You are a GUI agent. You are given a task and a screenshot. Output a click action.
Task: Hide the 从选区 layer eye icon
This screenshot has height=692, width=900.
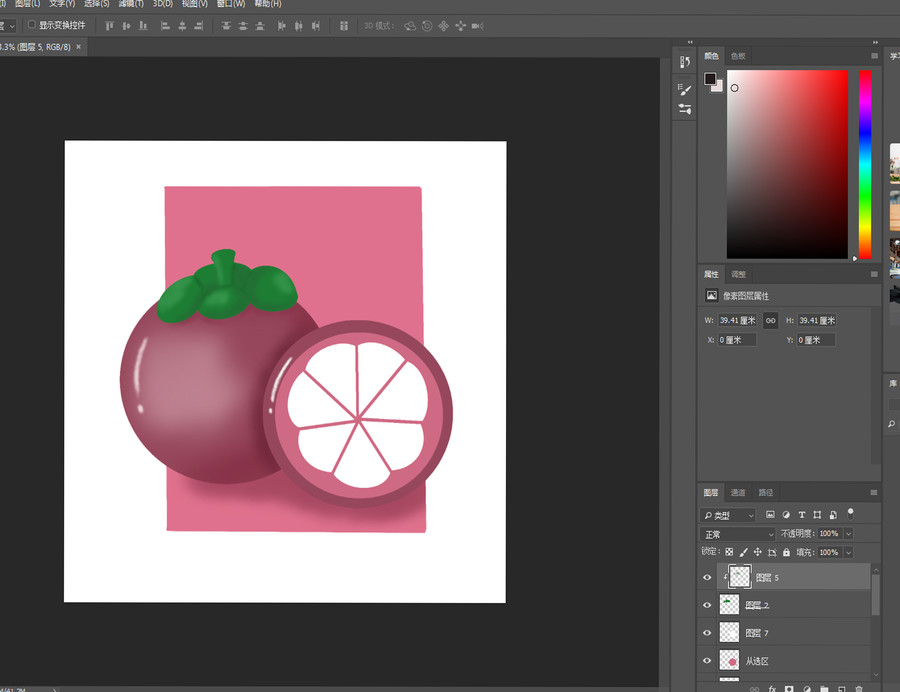click(707, 660)
